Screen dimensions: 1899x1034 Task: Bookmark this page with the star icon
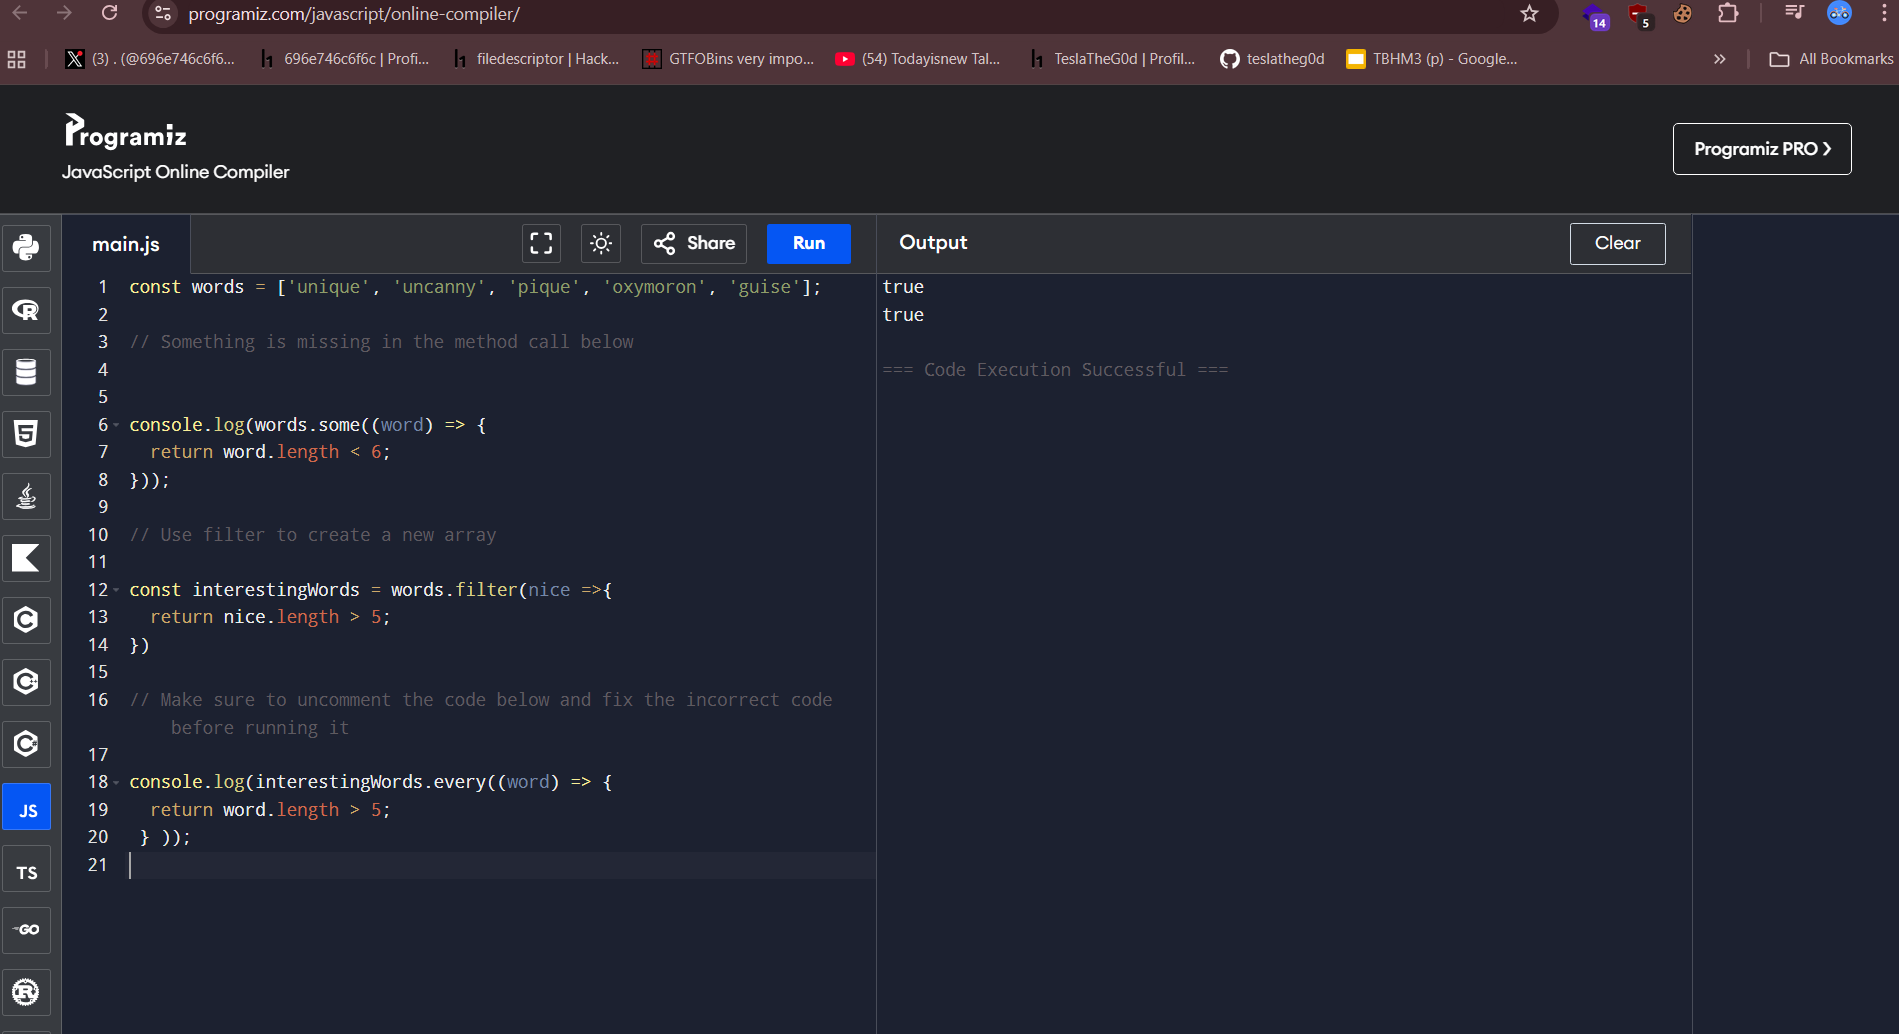(1529, 14)
